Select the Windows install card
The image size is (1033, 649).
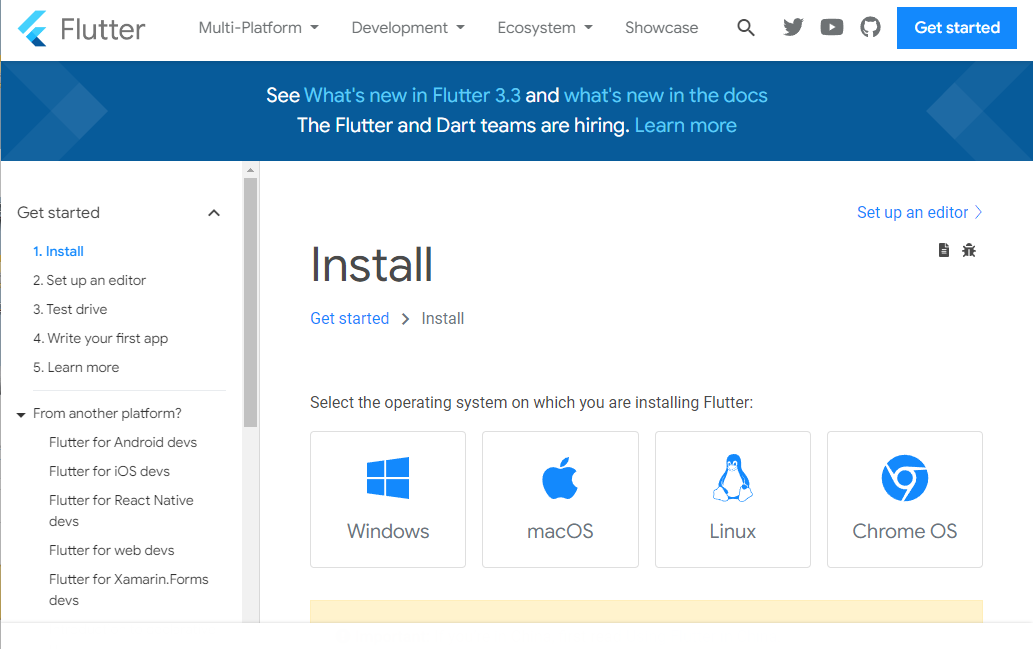coord(388,499)
